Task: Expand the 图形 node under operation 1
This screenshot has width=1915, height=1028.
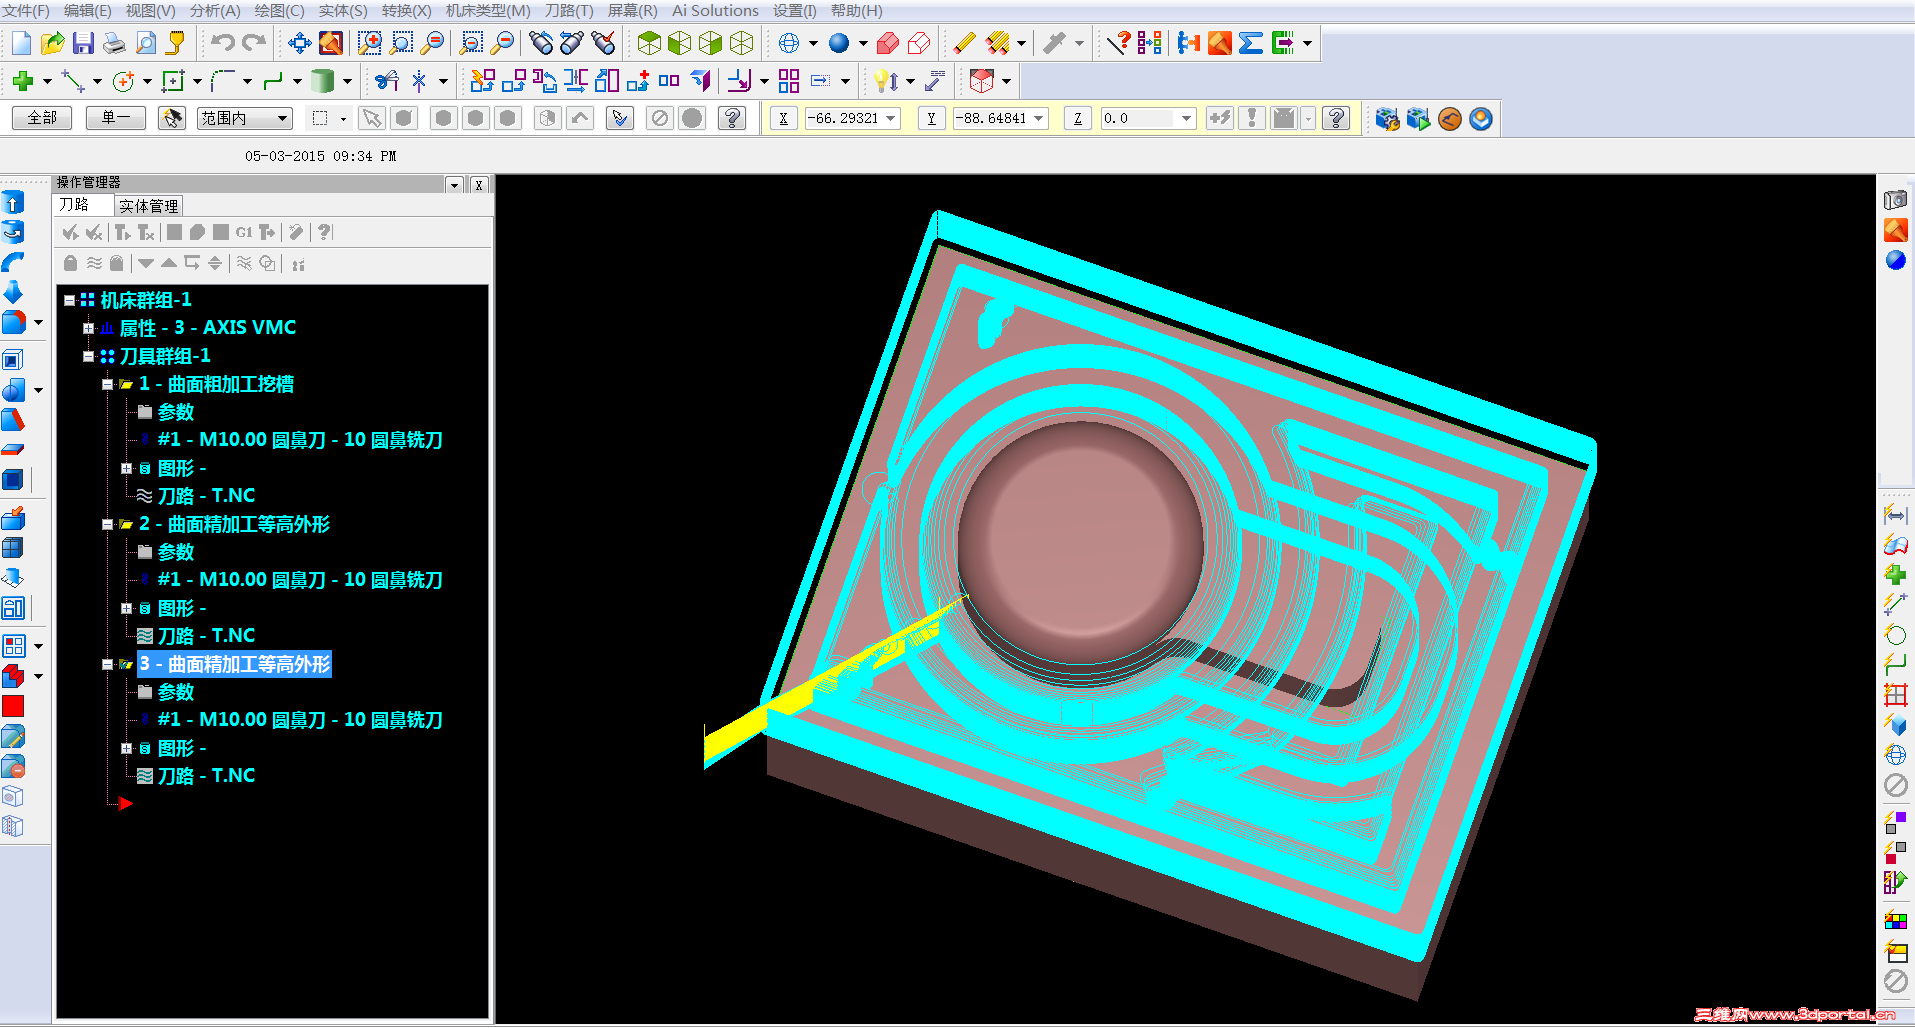Action: (126, 468)
